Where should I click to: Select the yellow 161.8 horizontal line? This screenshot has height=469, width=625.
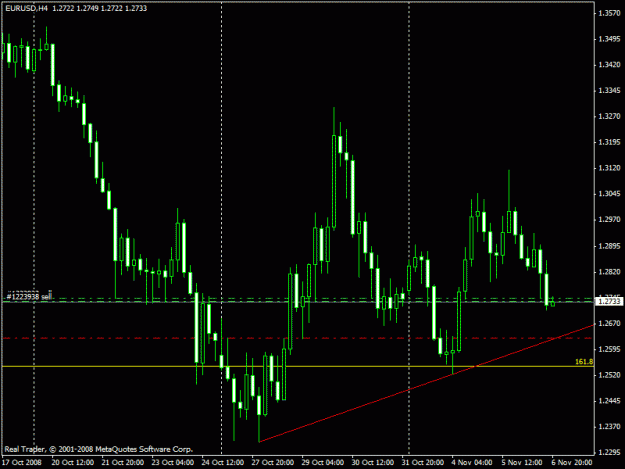coord(298,366)
